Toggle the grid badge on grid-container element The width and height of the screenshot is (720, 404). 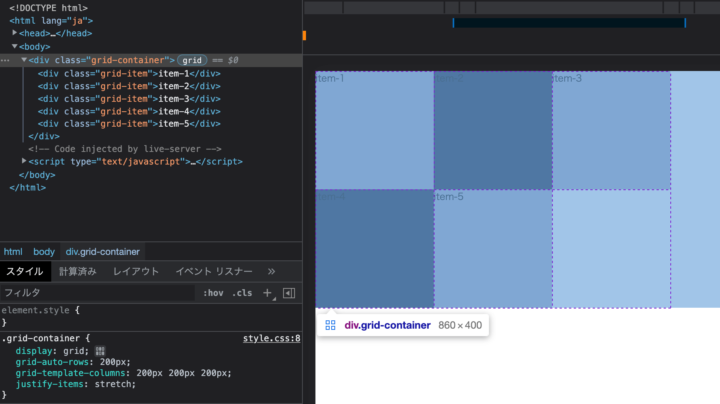[192, 60]
